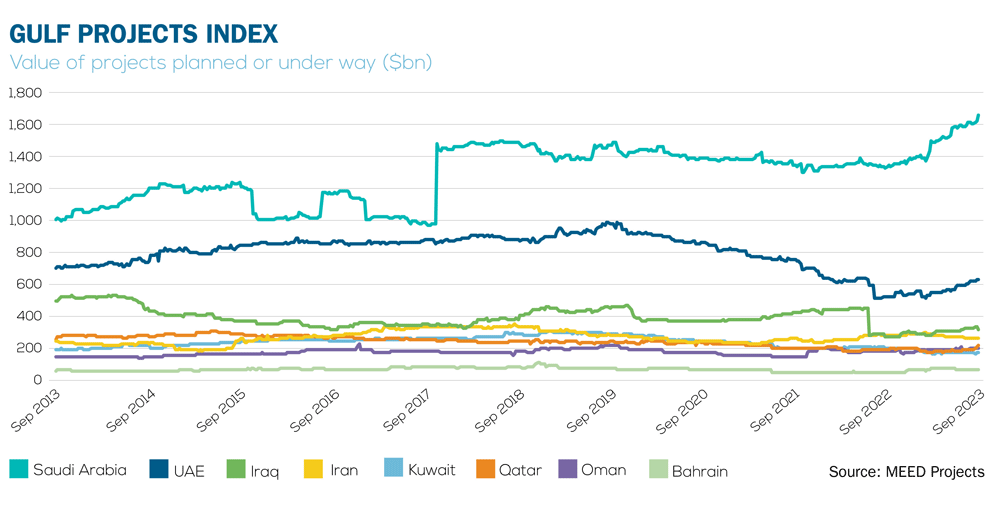Click the 'GULF PROJECTS INDEX' chart title
The width and height of the screenshot is (1000, 523).
coord(143,34)
